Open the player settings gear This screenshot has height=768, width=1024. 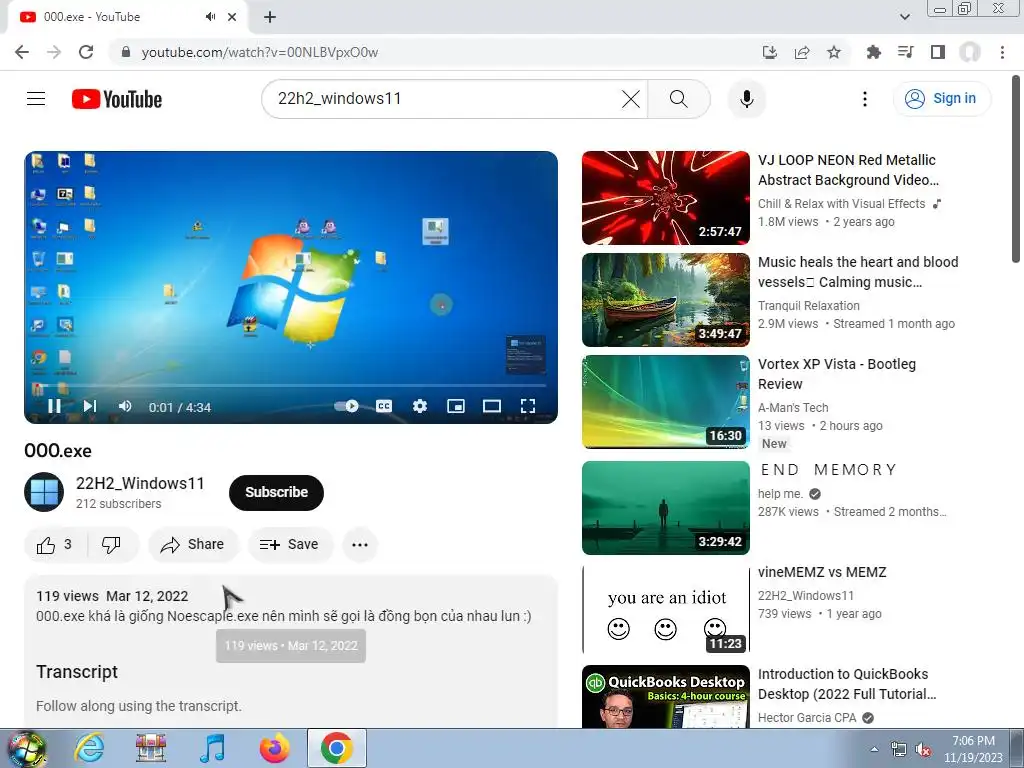[420, 406]
